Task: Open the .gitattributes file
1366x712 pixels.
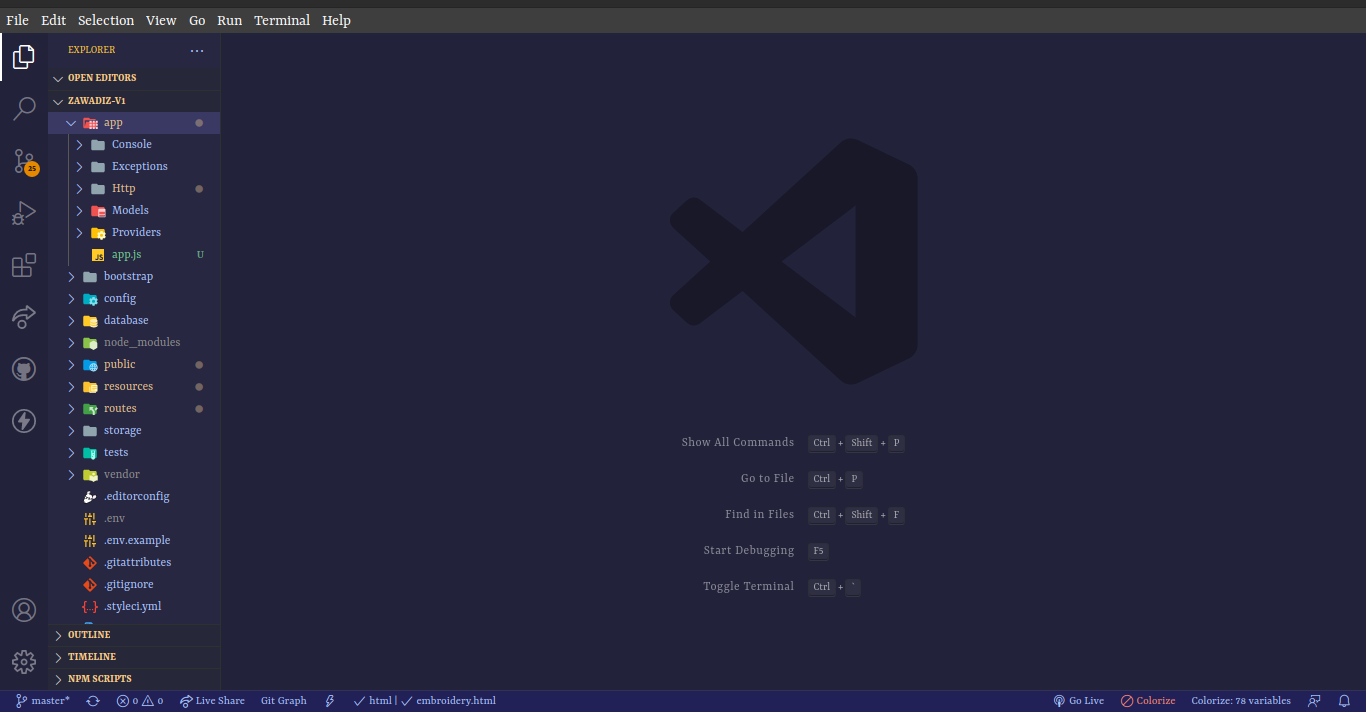Action: click(x=134, y=563)
